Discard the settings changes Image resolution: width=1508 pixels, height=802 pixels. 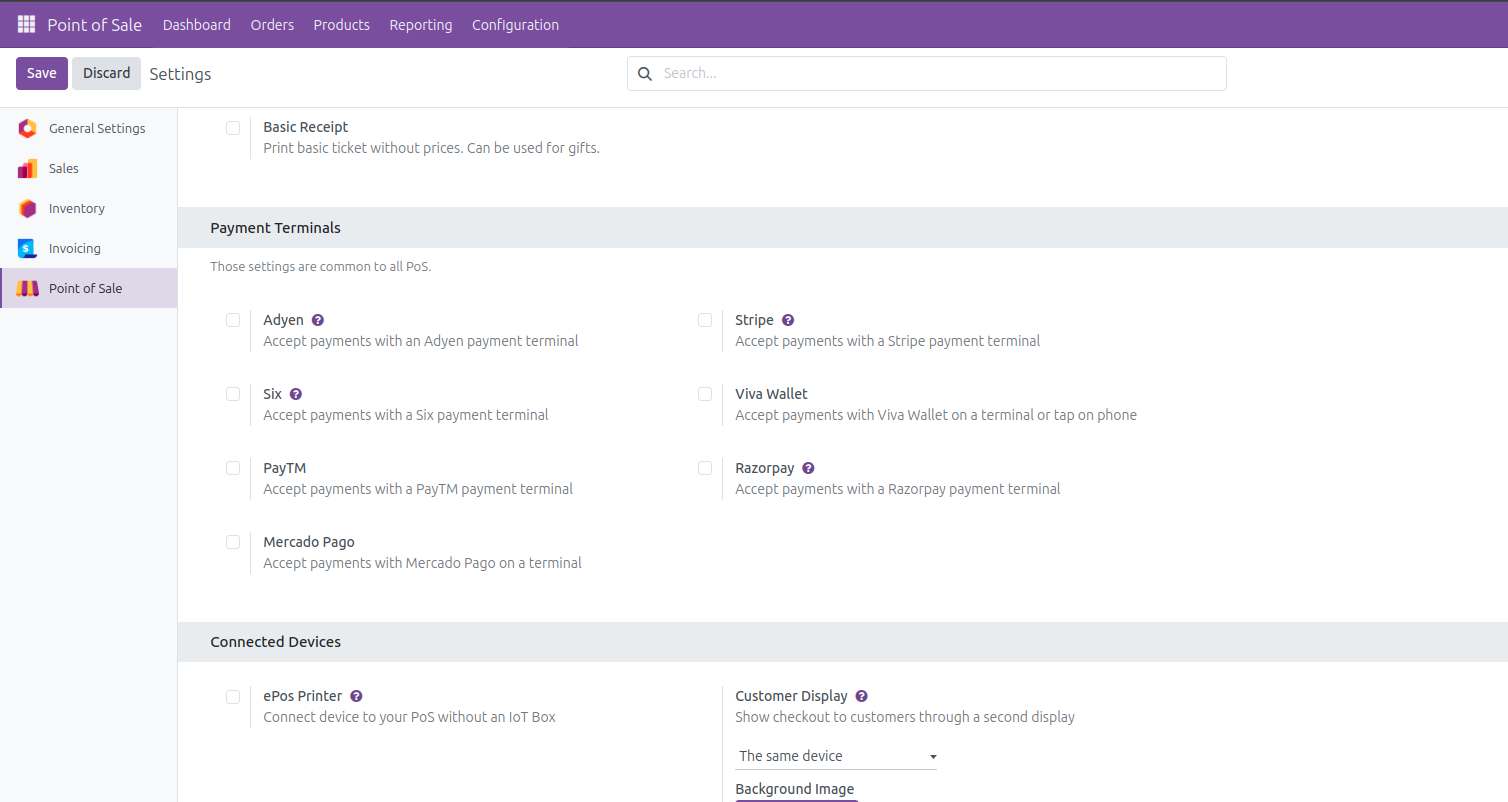point(106,73)
